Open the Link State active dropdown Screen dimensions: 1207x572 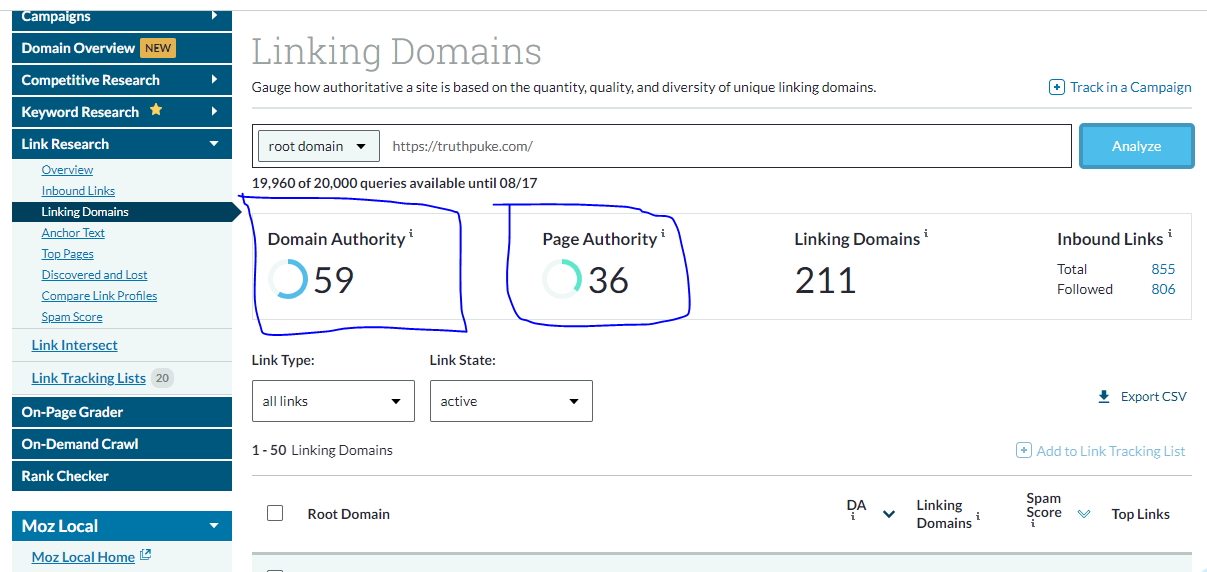pos(511,401)
